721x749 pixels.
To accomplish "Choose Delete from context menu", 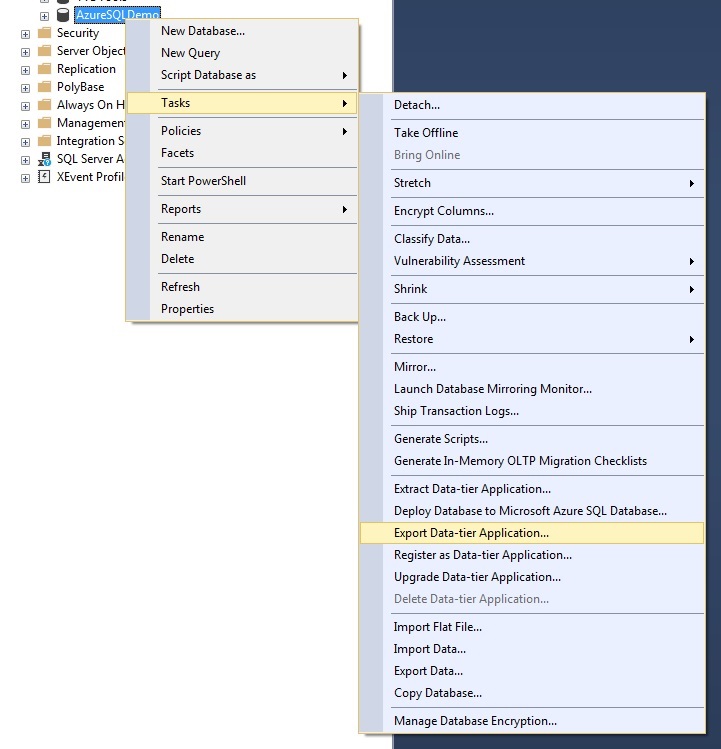I will (242, 259).
